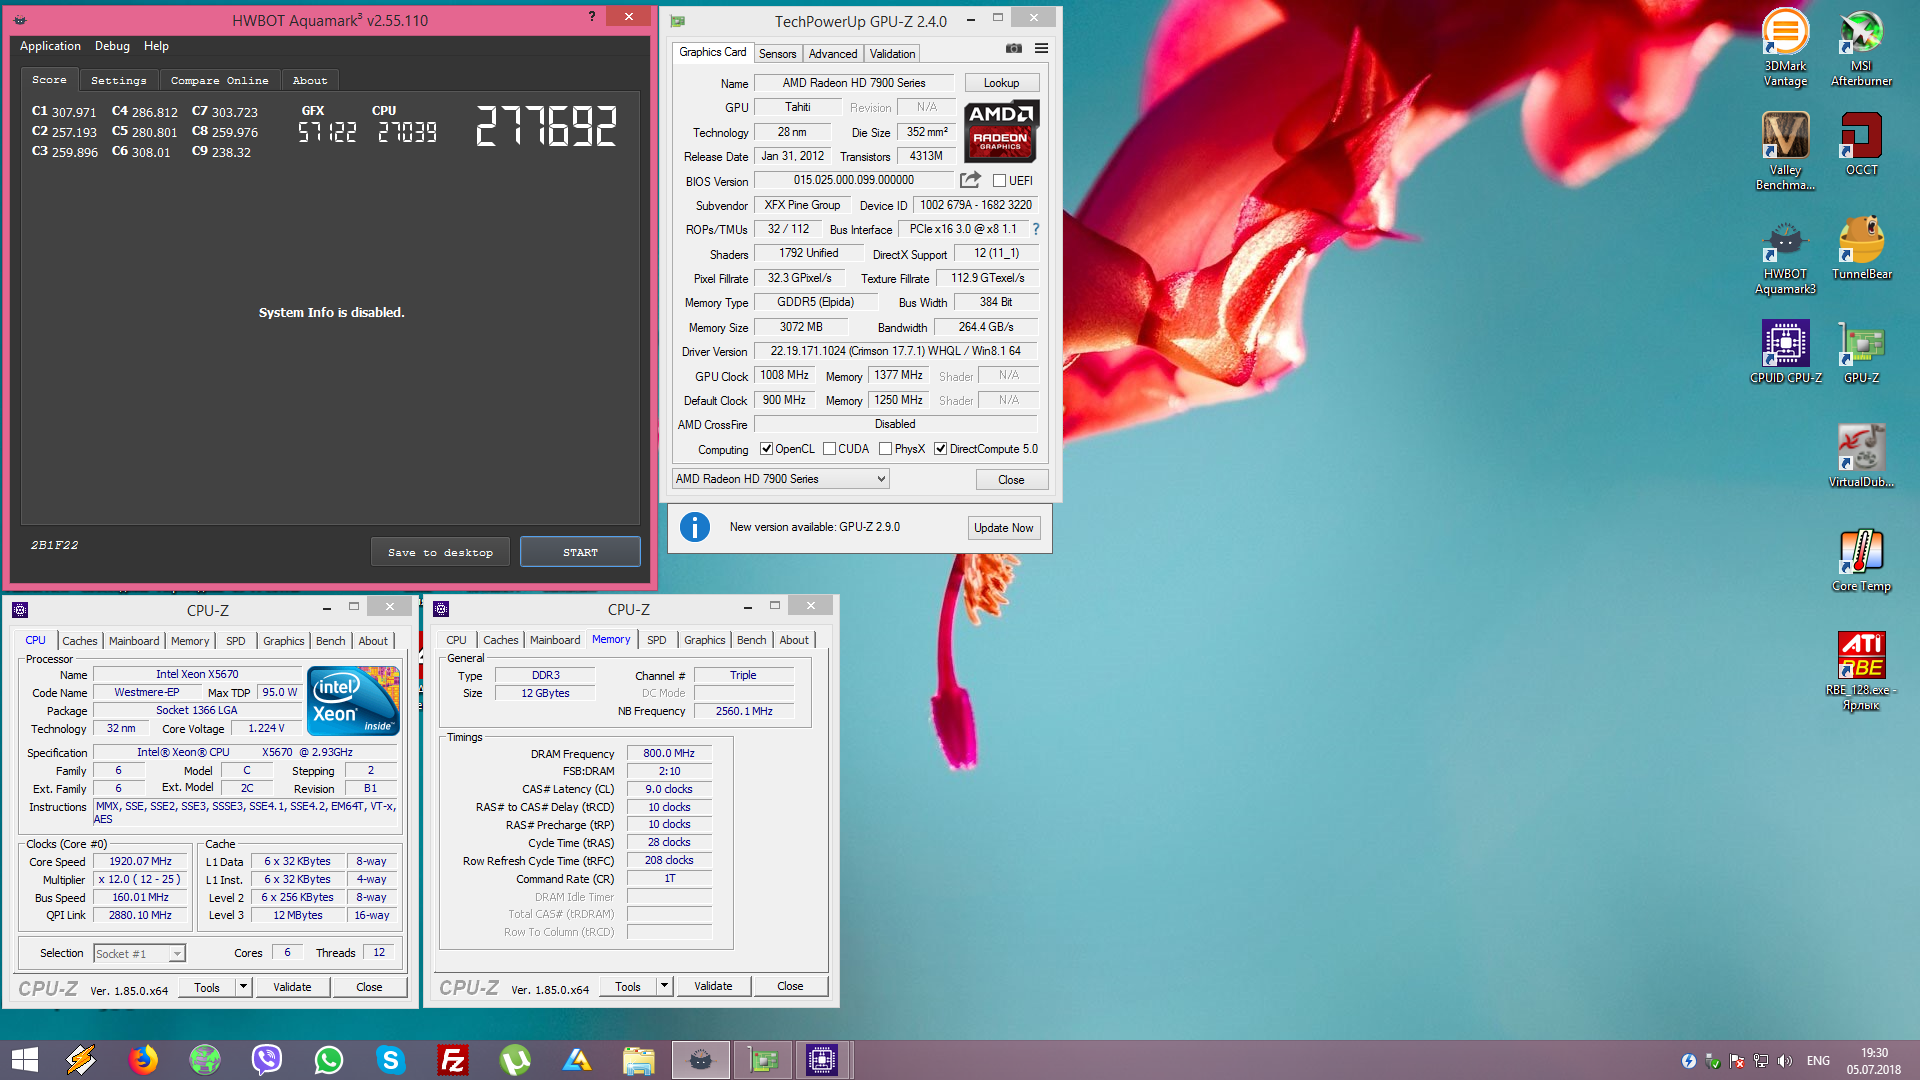Open CPUID CPU-Z desktop shortcut

(x=1785, y=352)
